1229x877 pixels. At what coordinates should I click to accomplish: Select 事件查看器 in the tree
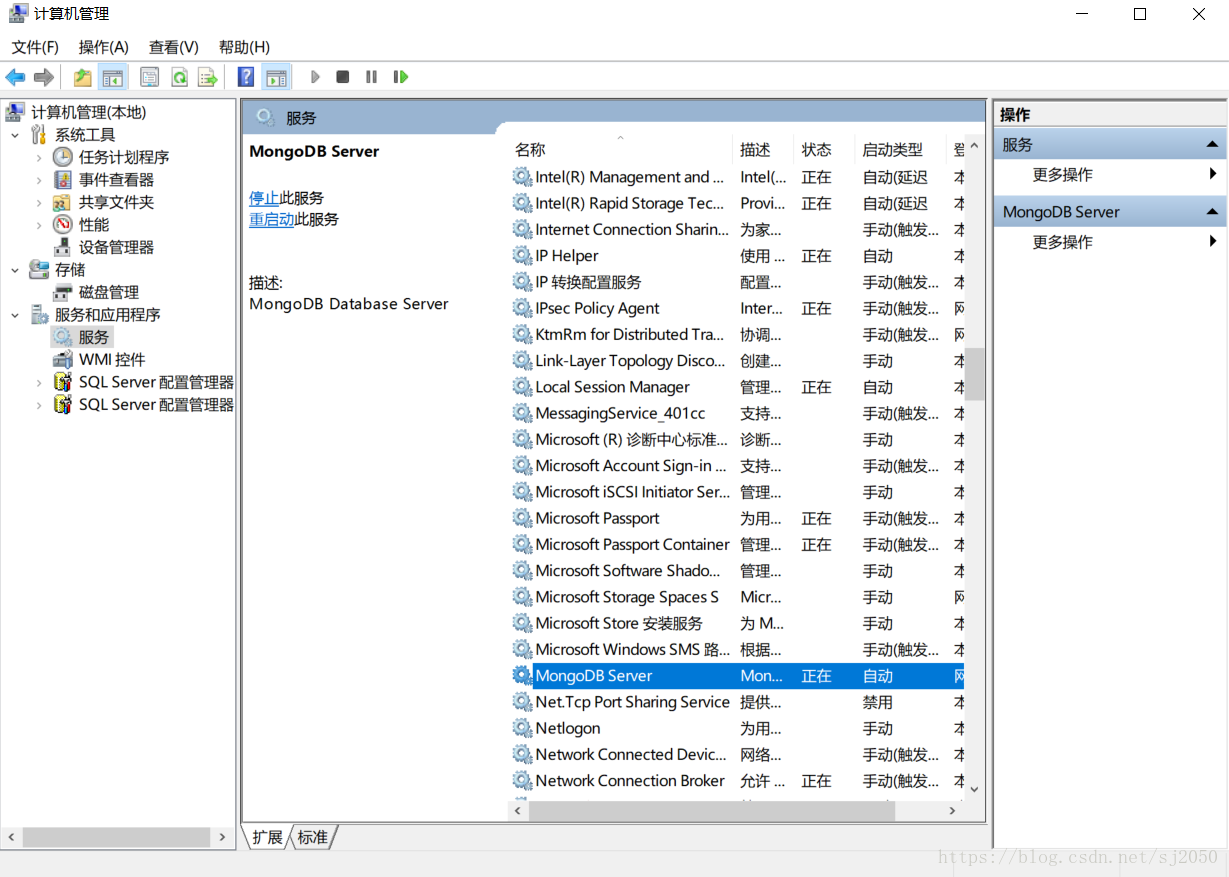(117, 180)
